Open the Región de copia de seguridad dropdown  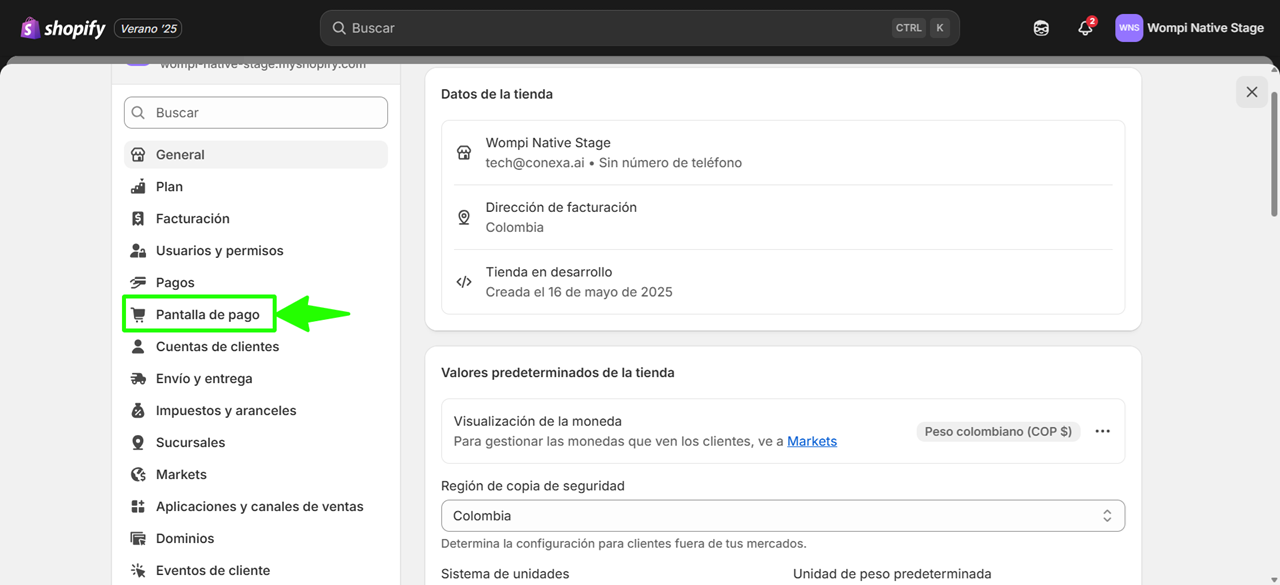[x=782, y=515]
